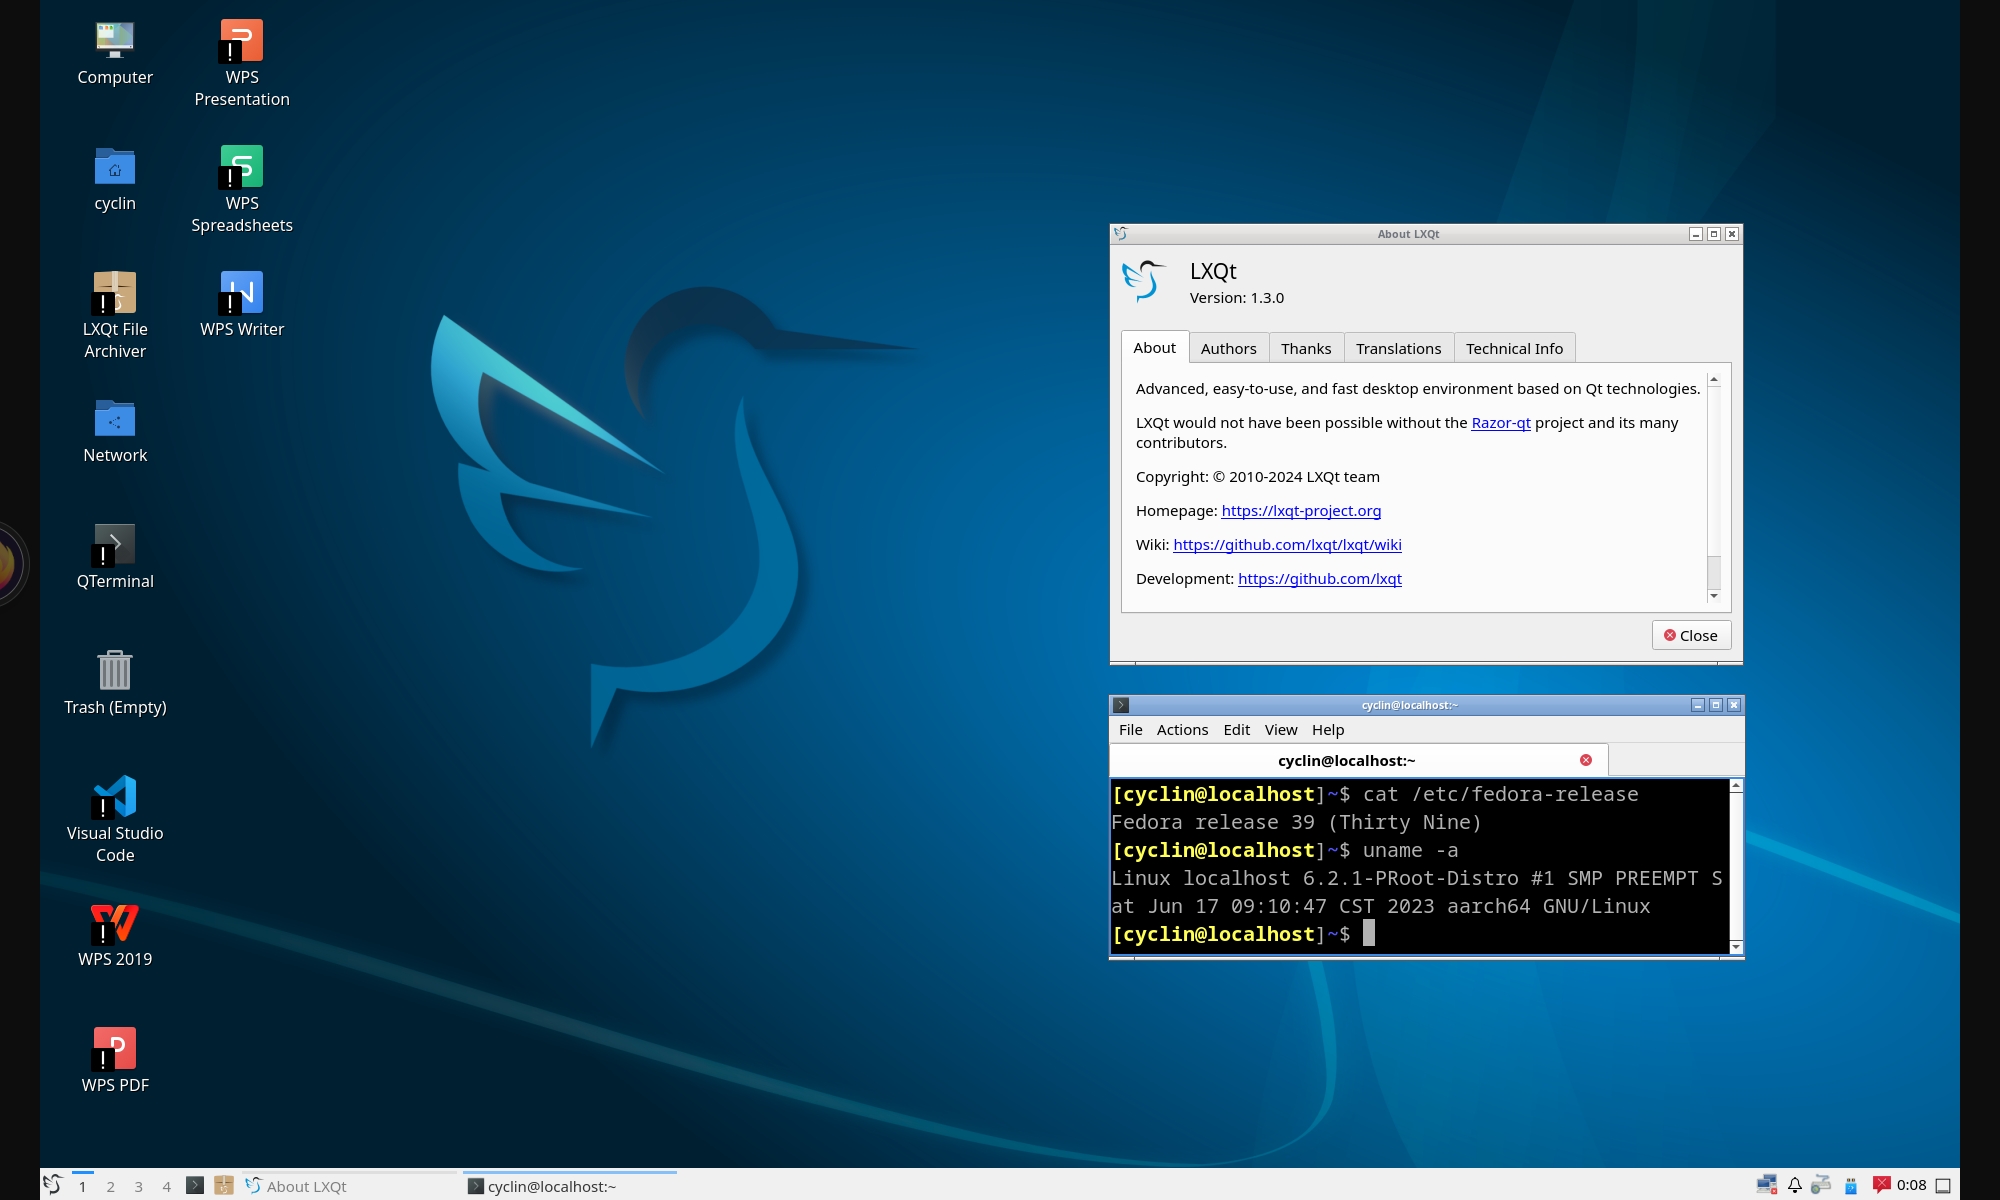The height and width of the screenshot is (1200, 2000).
Task: Launch WPS Presentation from desktop
Action: (242, 64)
